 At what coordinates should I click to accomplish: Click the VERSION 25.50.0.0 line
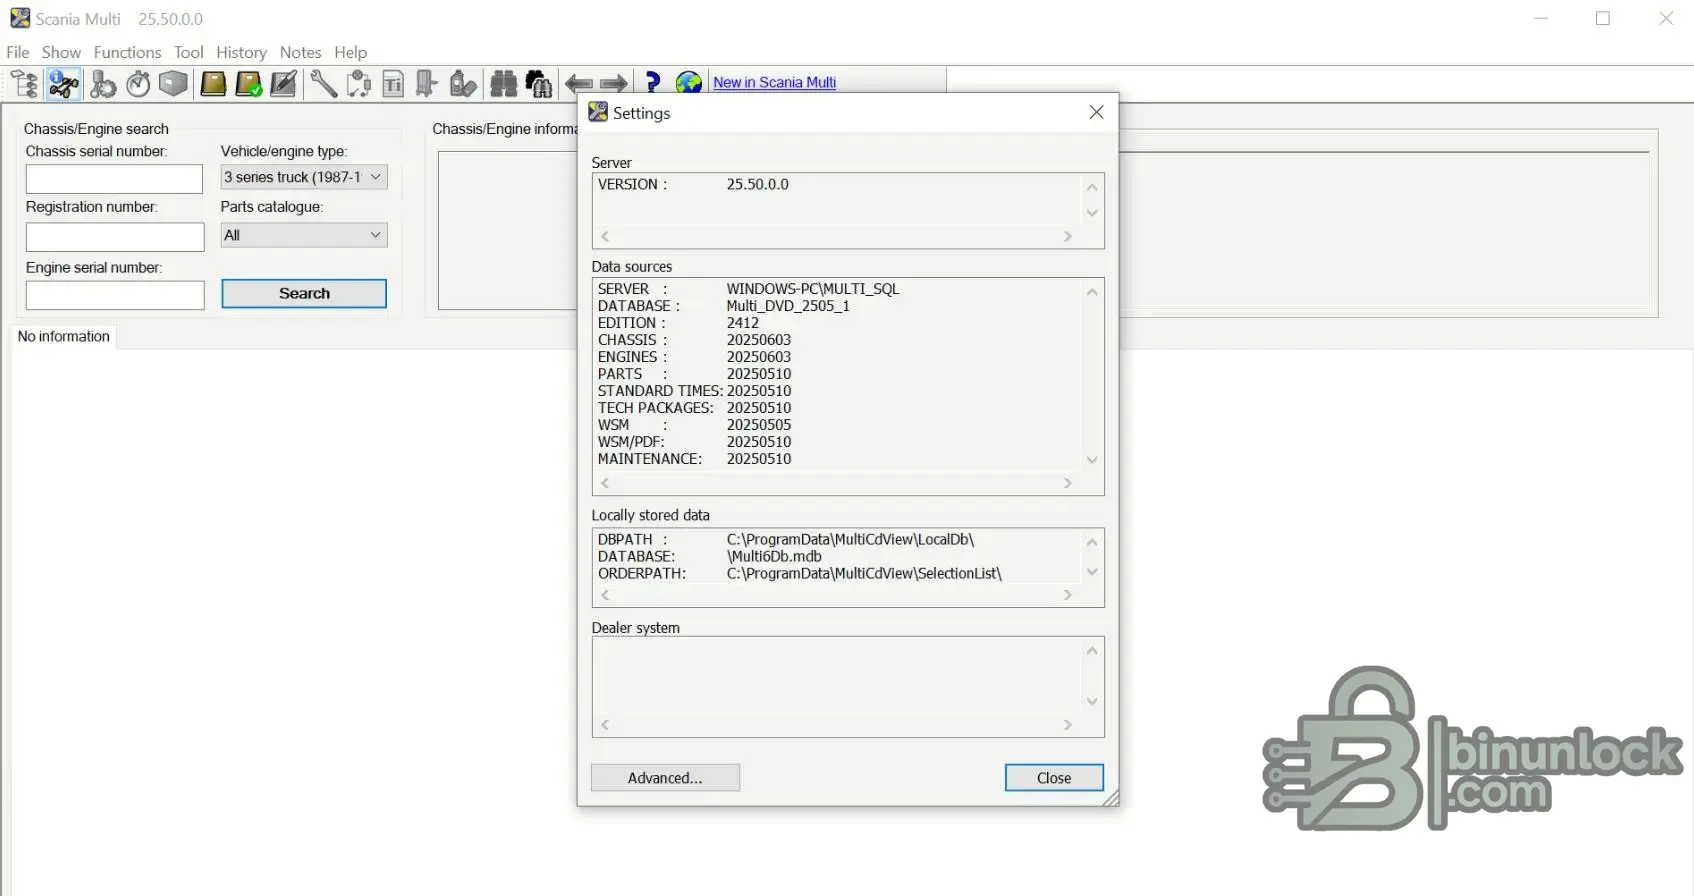693,185
